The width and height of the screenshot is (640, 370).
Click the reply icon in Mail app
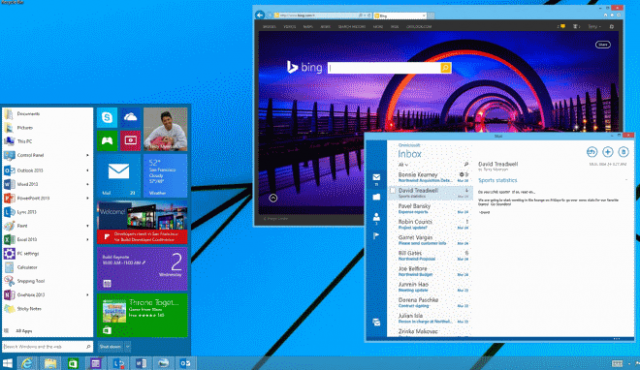[592, 152]
